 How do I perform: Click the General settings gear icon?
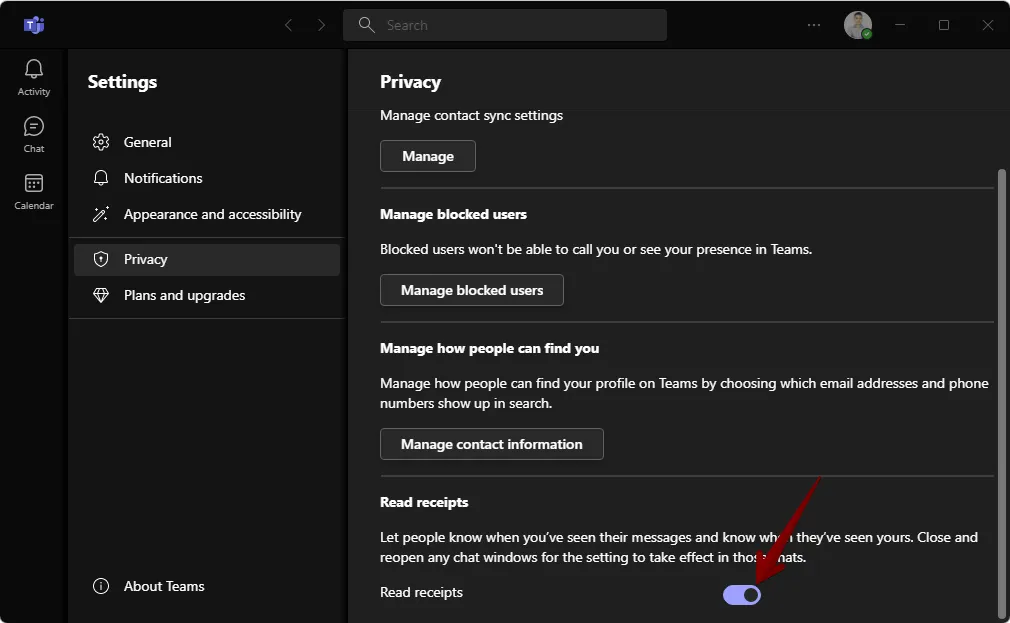(x=101, y=142)
